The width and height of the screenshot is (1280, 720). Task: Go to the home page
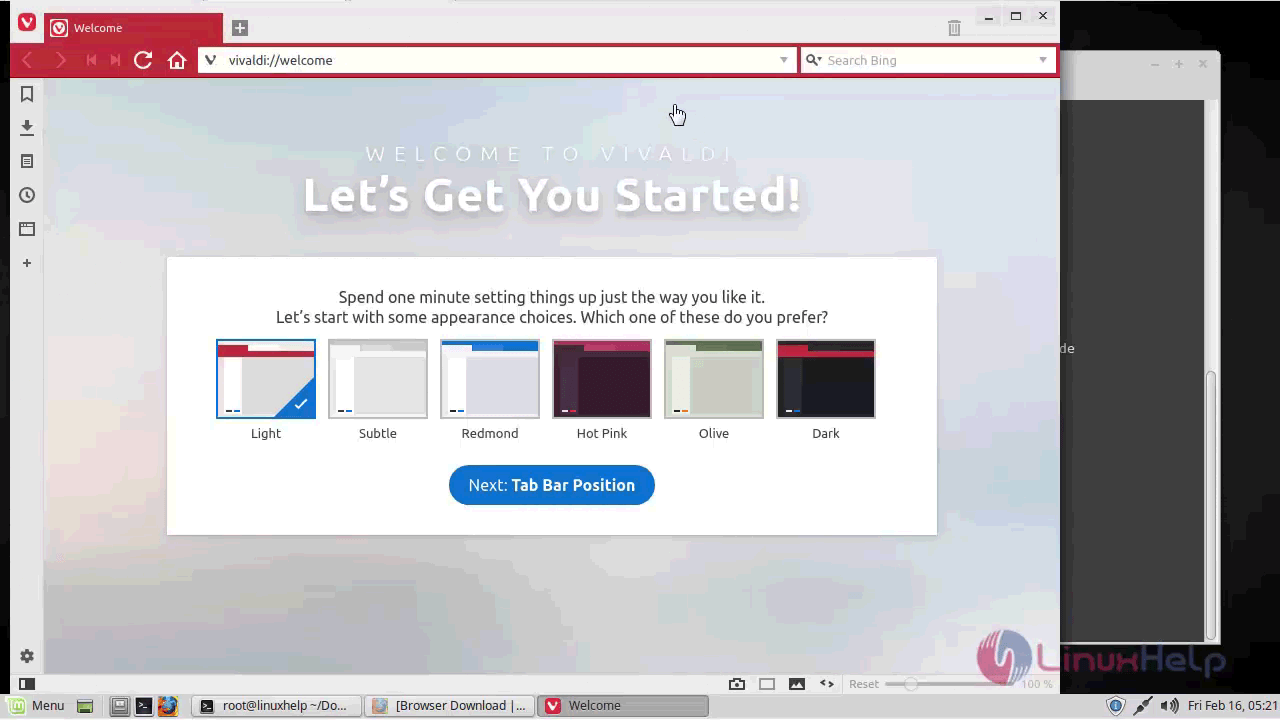[x=177, y=60]
